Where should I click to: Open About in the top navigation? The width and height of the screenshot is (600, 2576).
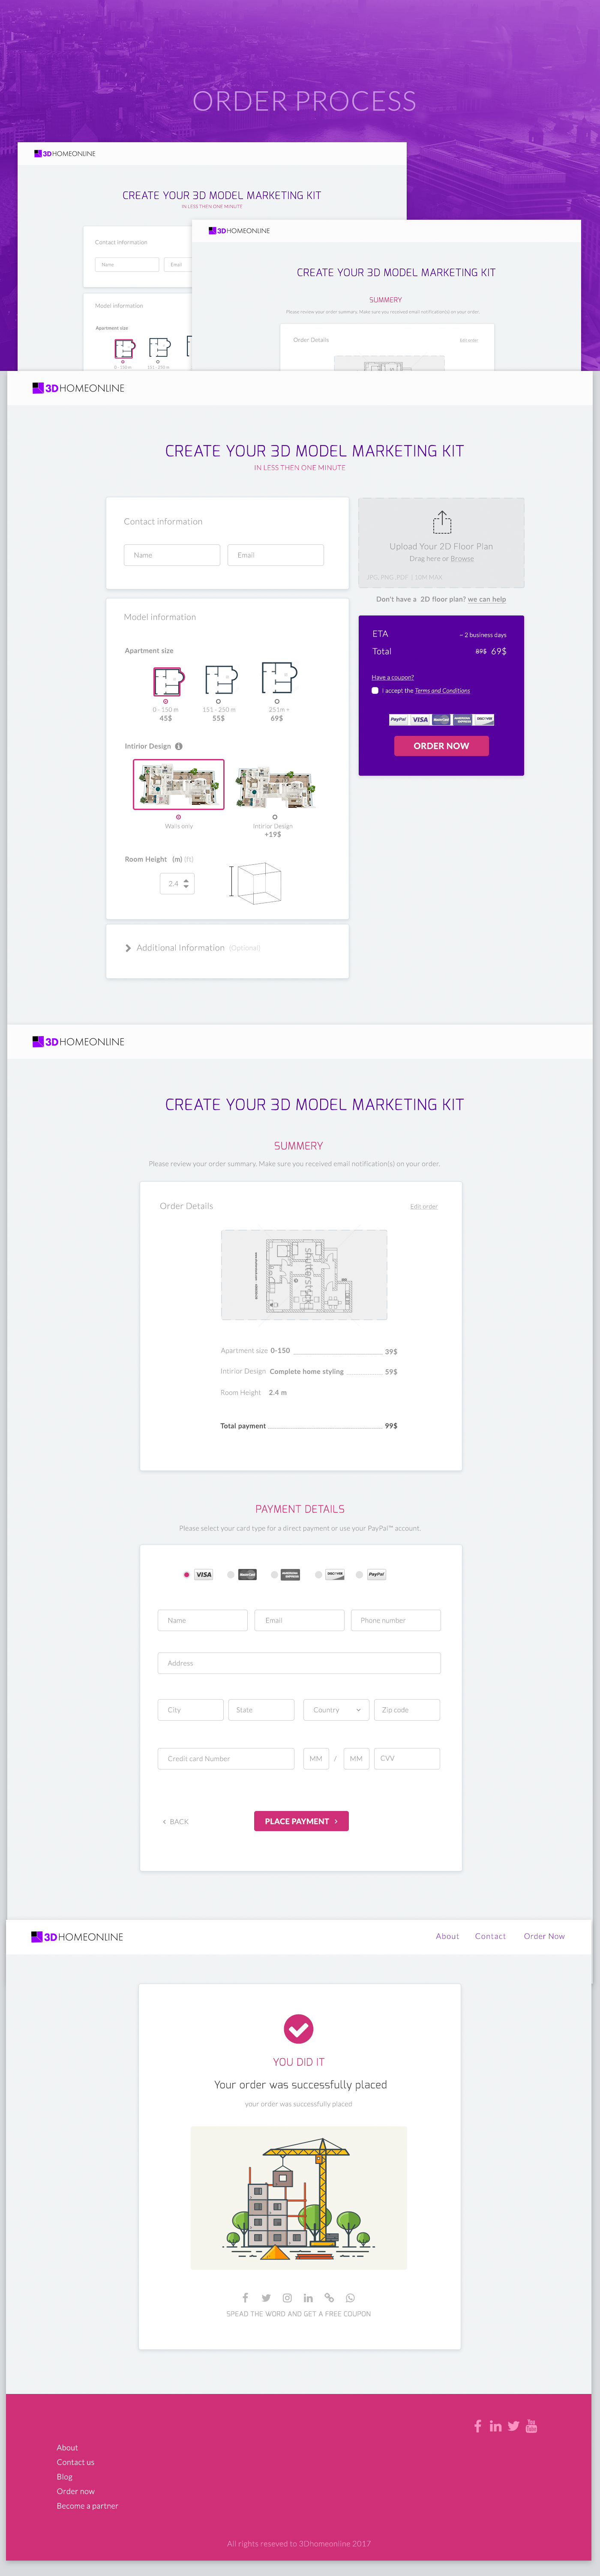447,1936
